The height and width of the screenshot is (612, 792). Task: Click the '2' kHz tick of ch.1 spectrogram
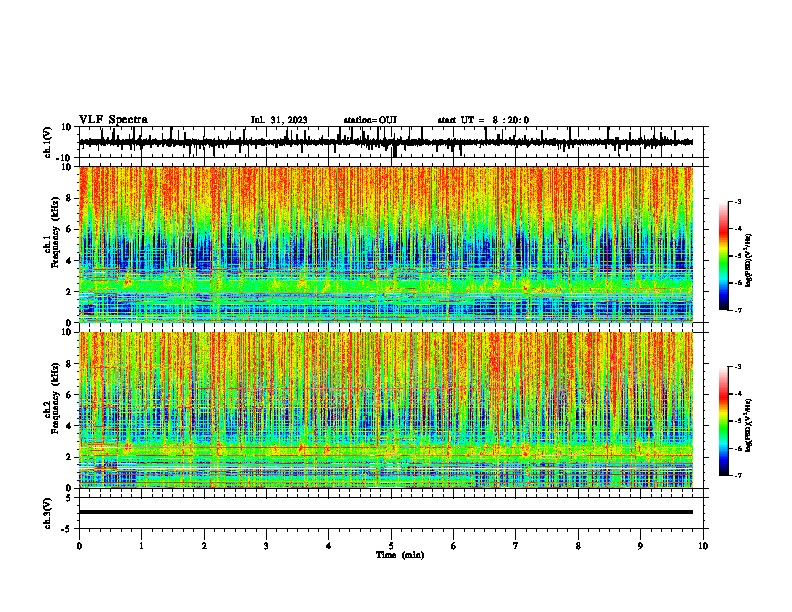[x=70, y=292]
